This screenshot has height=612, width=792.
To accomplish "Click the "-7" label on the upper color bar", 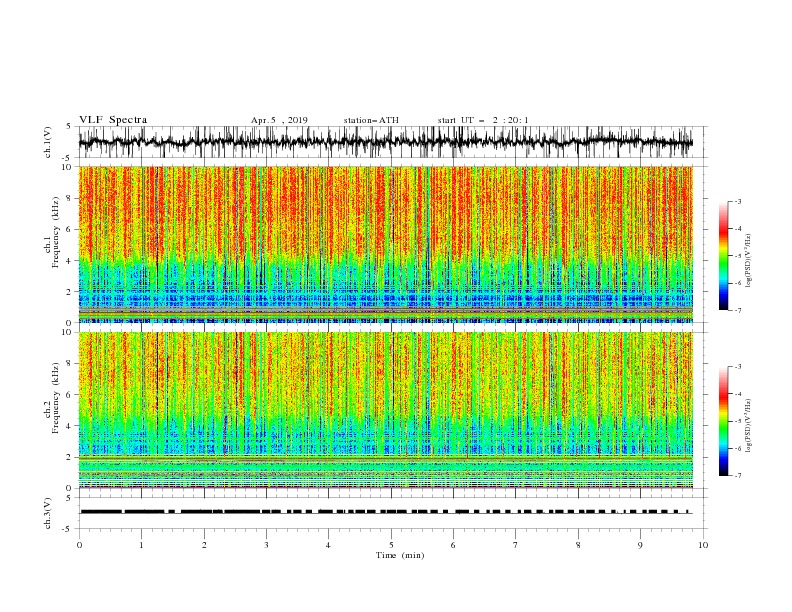I will (x=738, y=310).
